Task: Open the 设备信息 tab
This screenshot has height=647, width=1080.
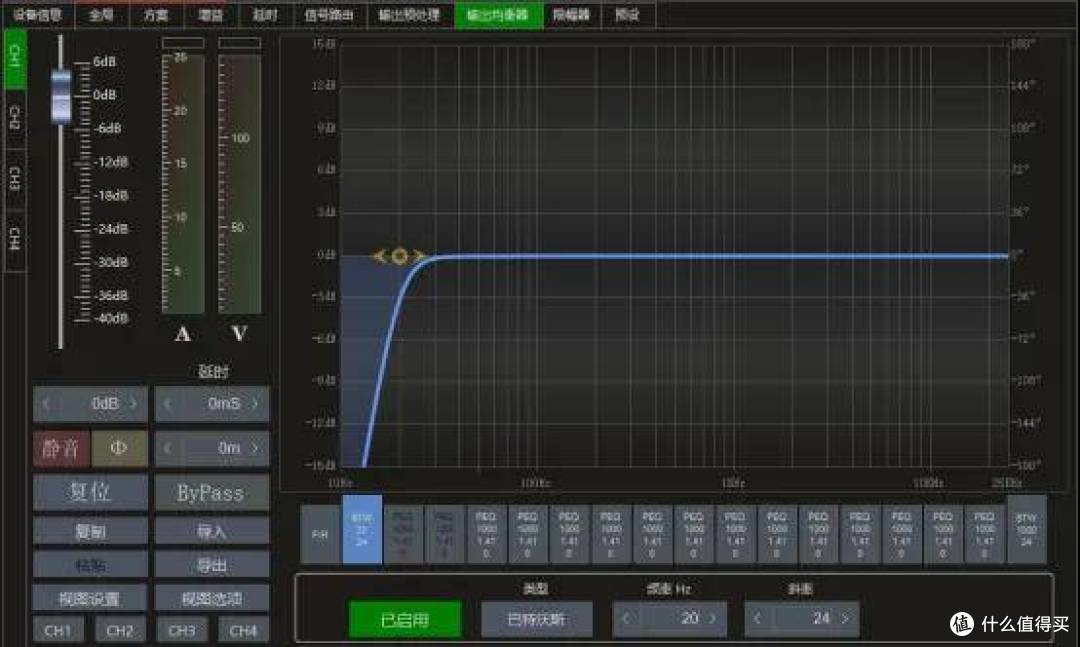Action: 37,14
